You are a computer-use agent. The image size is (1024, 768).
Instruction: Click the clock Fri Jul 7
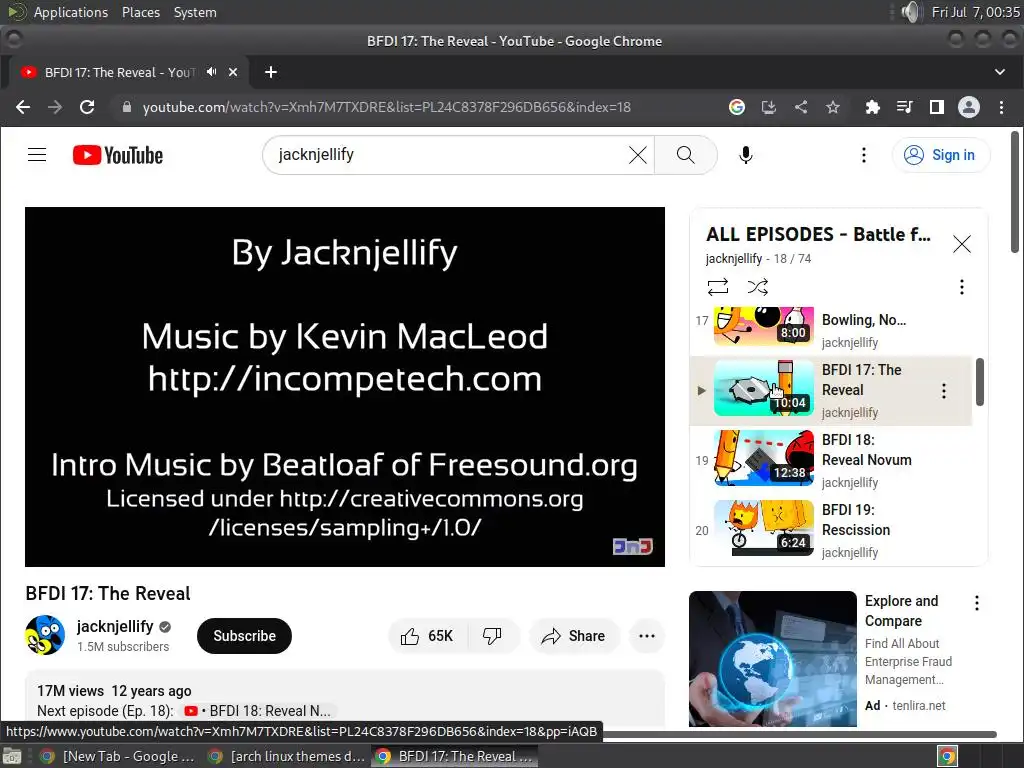point(975,12)
